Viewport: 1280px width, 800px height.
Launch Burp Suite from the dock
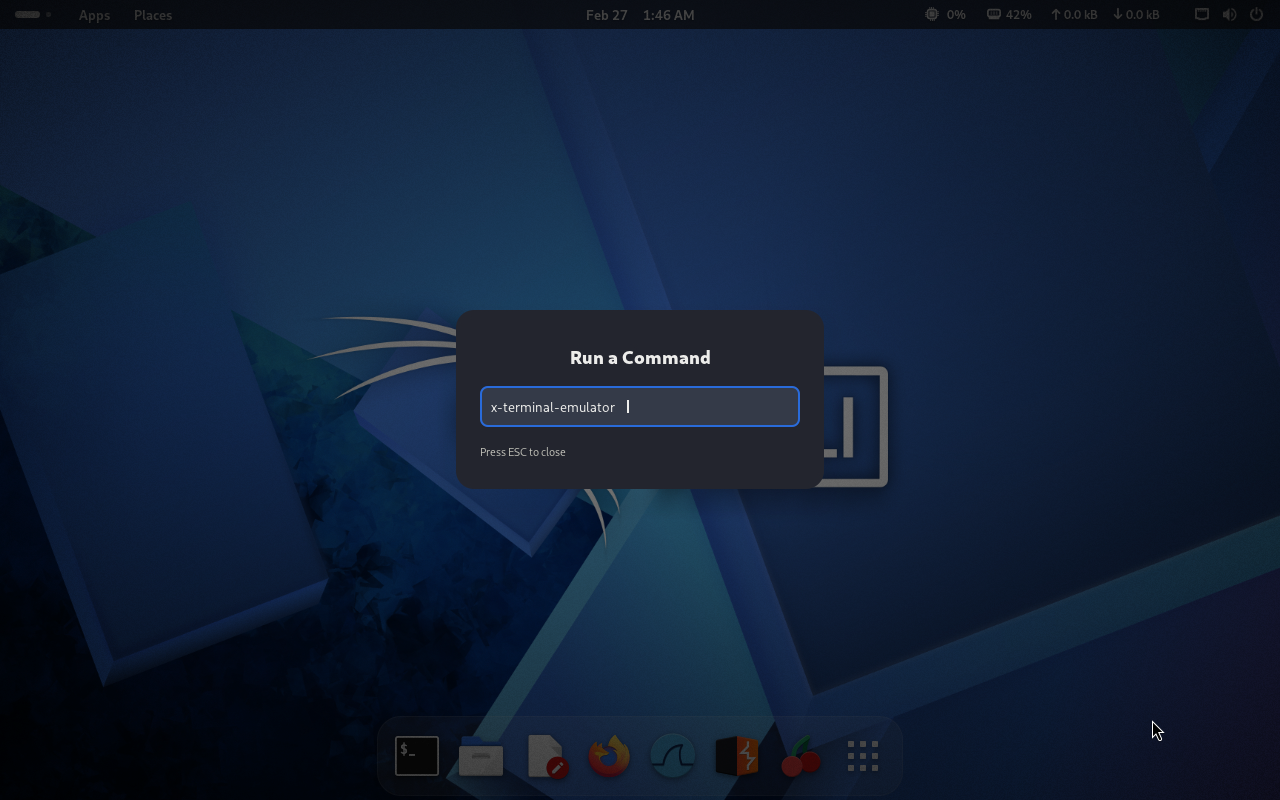[x=737, y=756]
